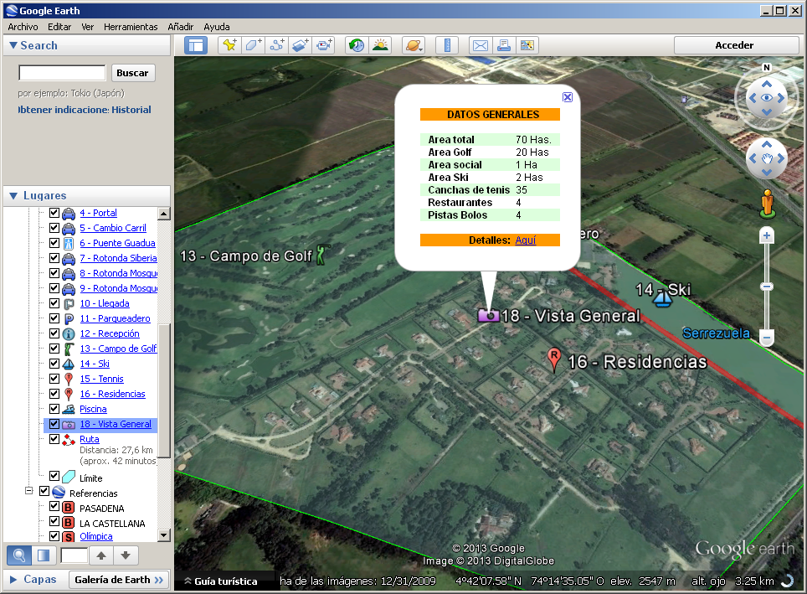Add an image overlay
Screen dimensions: 807x594
point(301,45)
